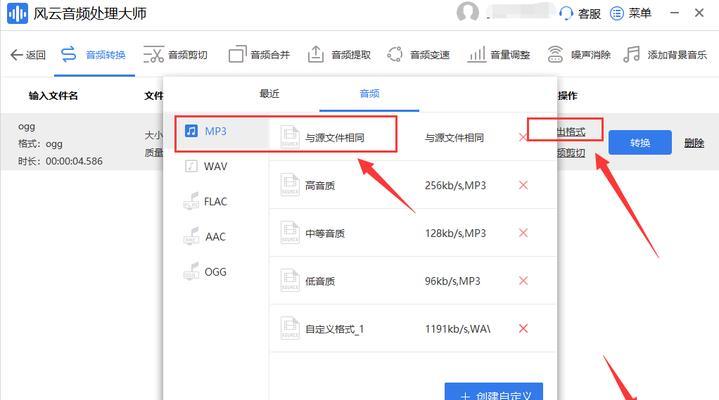
Task: Click the 256kb/s,MP3 value
Action: tap(455, 185)
